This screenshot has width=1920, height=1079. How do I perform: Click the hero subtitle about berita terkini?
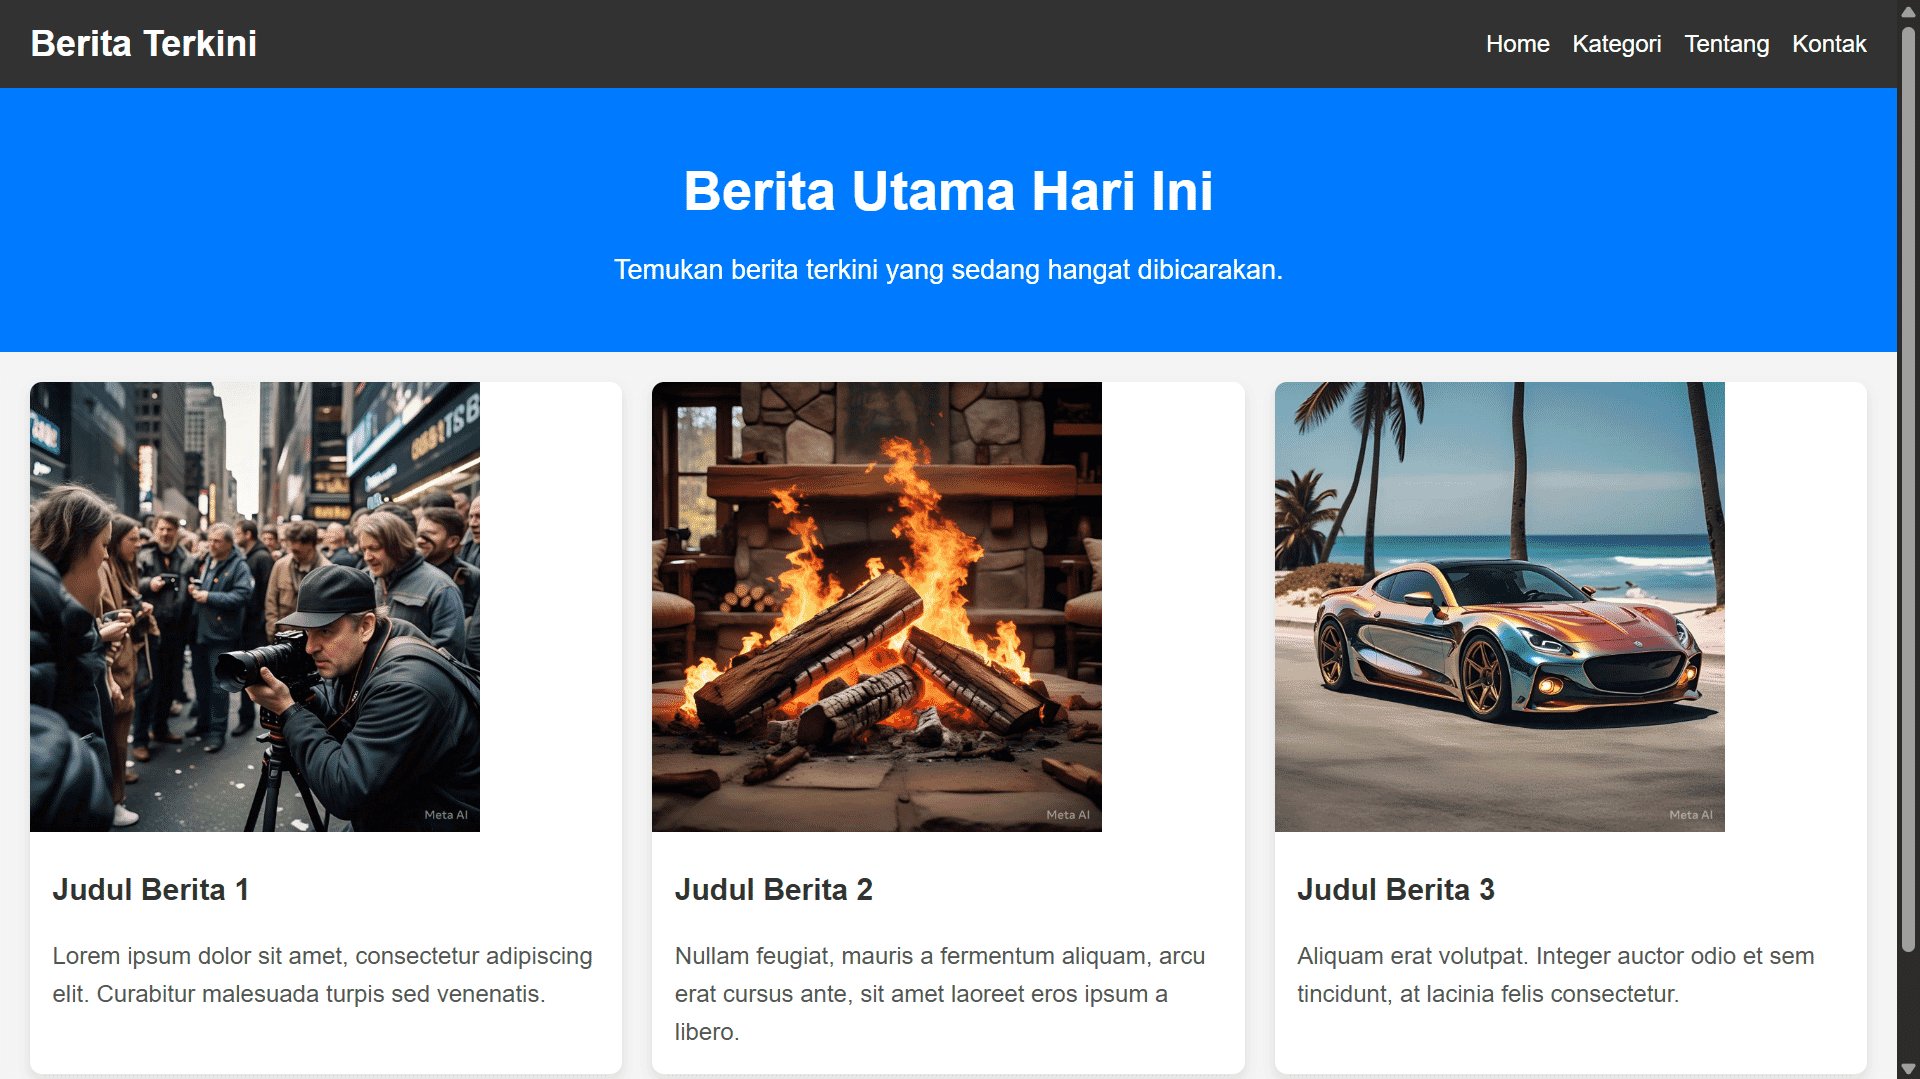point(948,270)
